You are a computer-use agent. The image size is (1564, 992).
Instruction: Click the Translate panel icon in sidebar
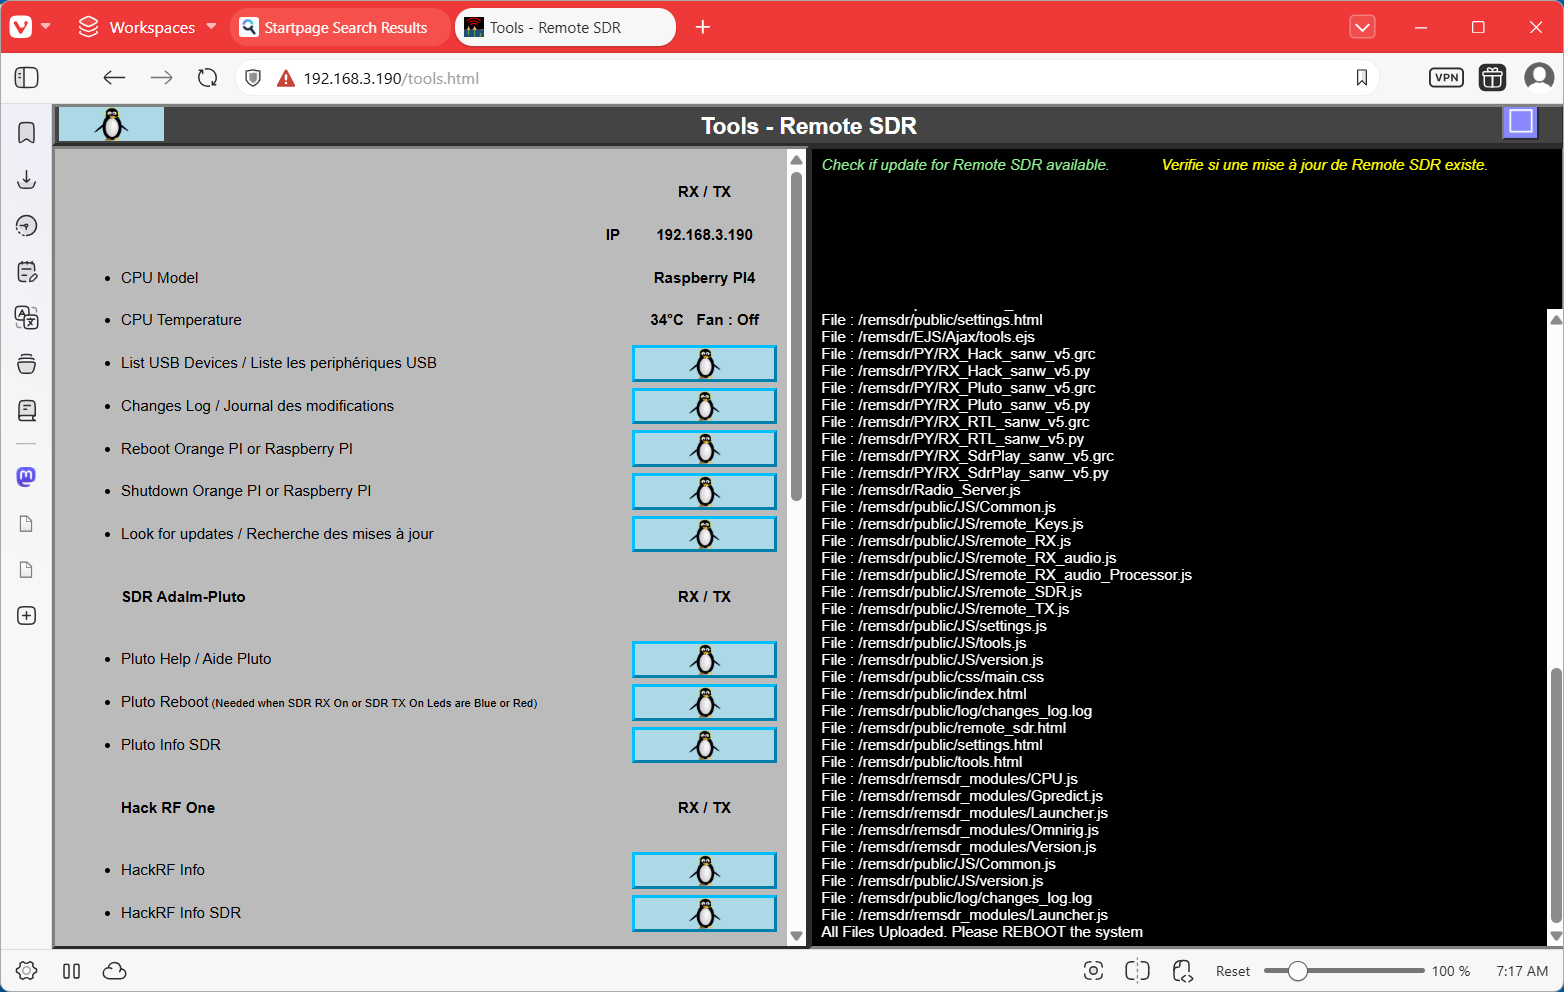click(x=27, y=318)
